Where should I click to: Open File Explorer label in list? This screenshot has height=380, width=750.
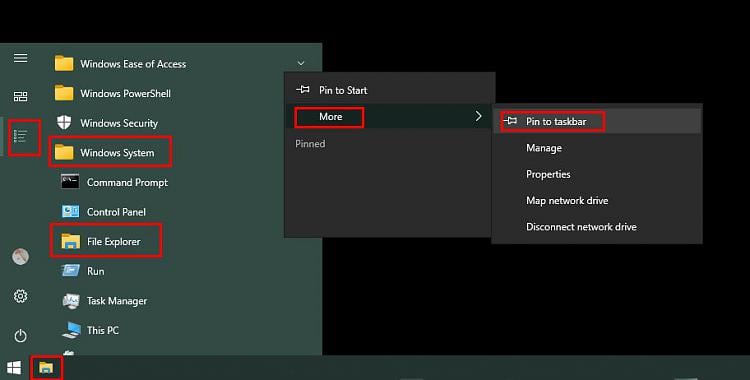pyautogui.click(x=113, y=242)
